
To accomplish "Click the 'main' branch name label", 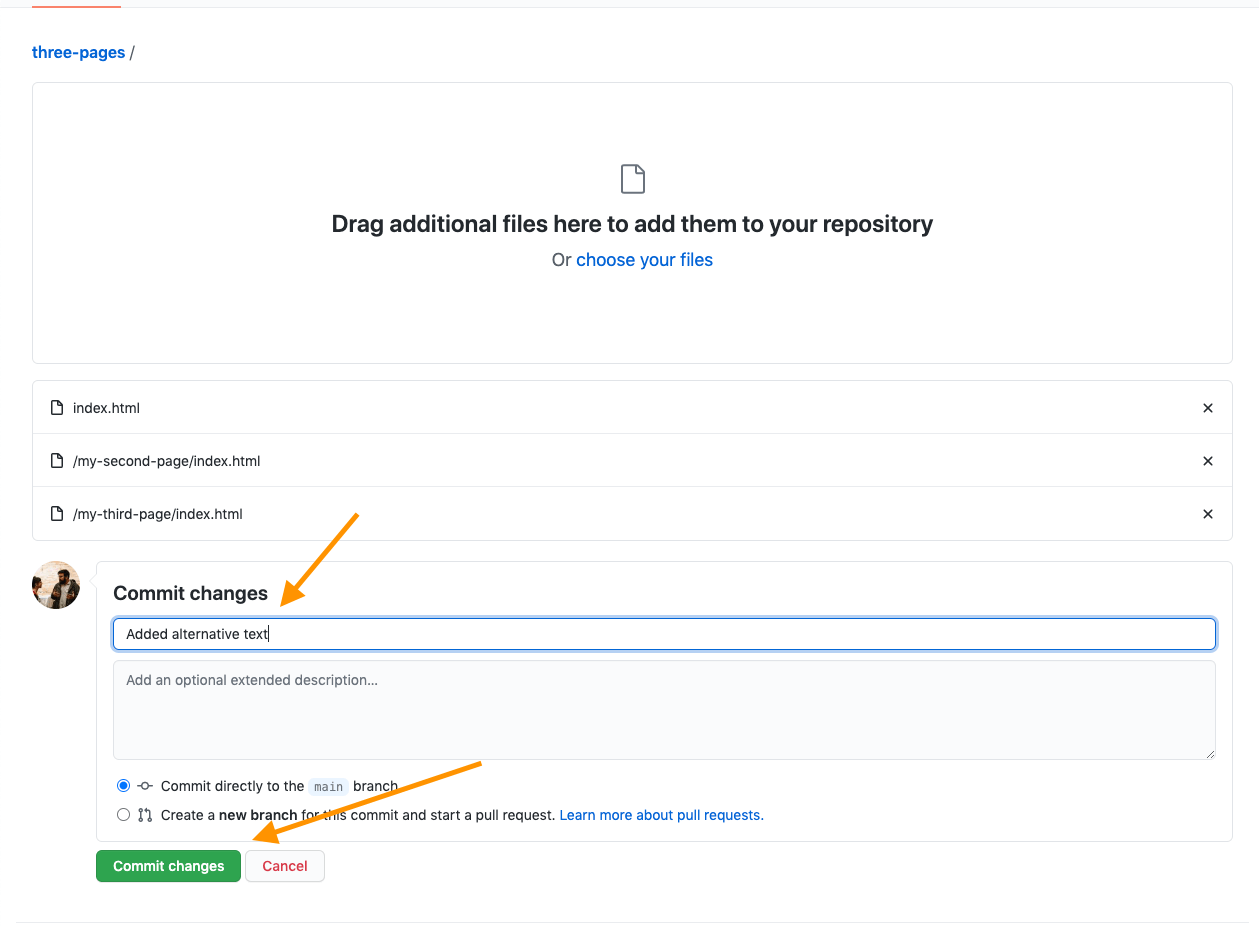I will (328, 787).
